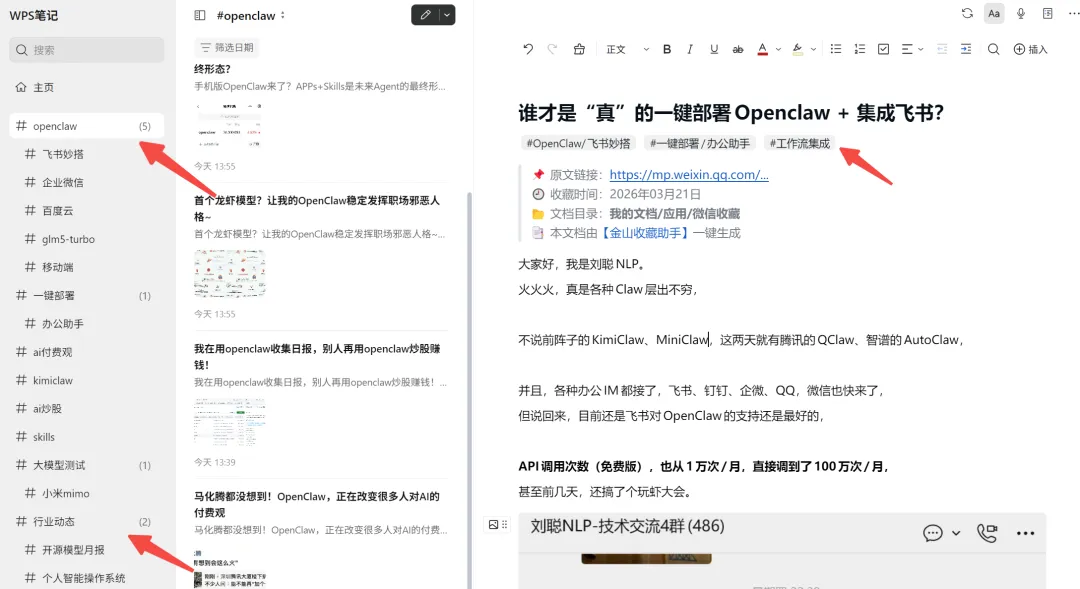The image size is (1080, 589).
Task: Click the 插入 insert button
Action: point(1030,49)
